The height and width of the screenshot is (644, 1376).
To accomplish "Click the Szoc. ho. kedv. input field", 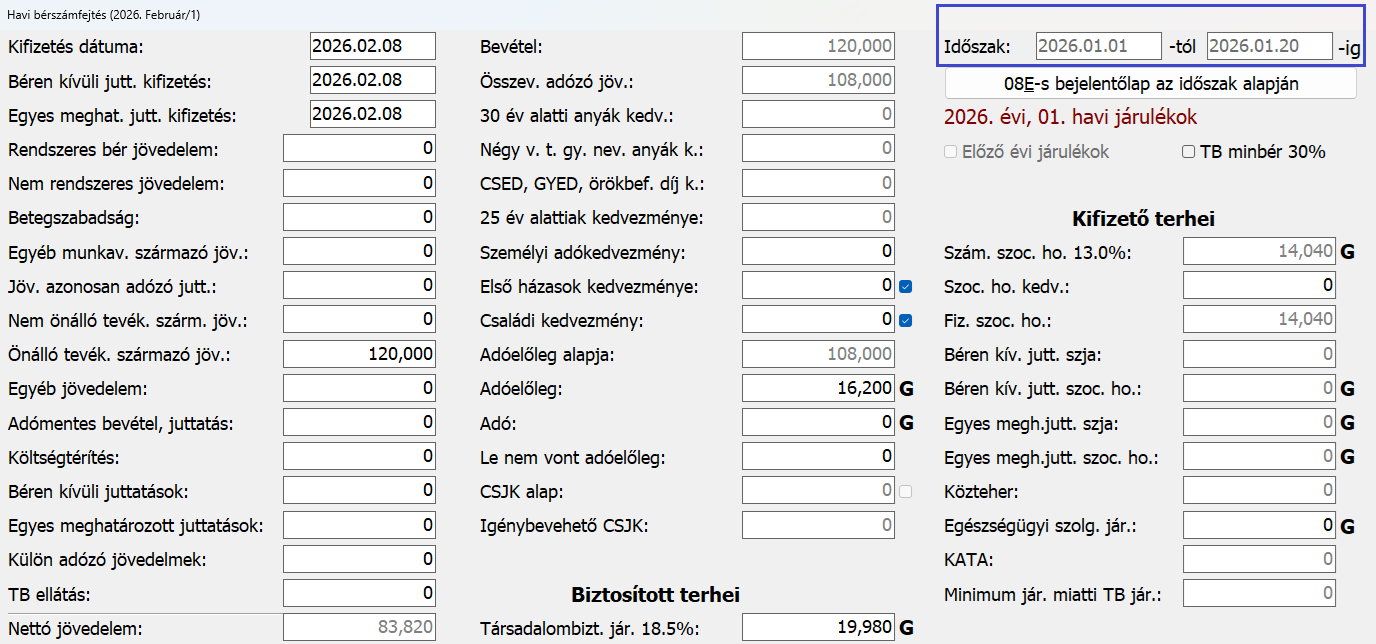I will coord(1258,286).
